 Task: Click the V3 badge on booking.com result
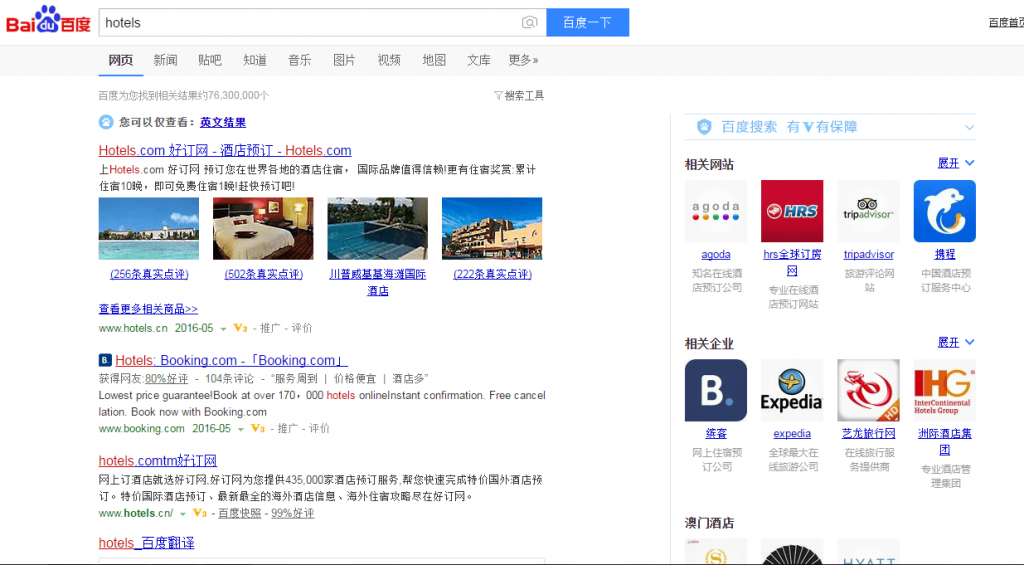(x=257, y=428)
